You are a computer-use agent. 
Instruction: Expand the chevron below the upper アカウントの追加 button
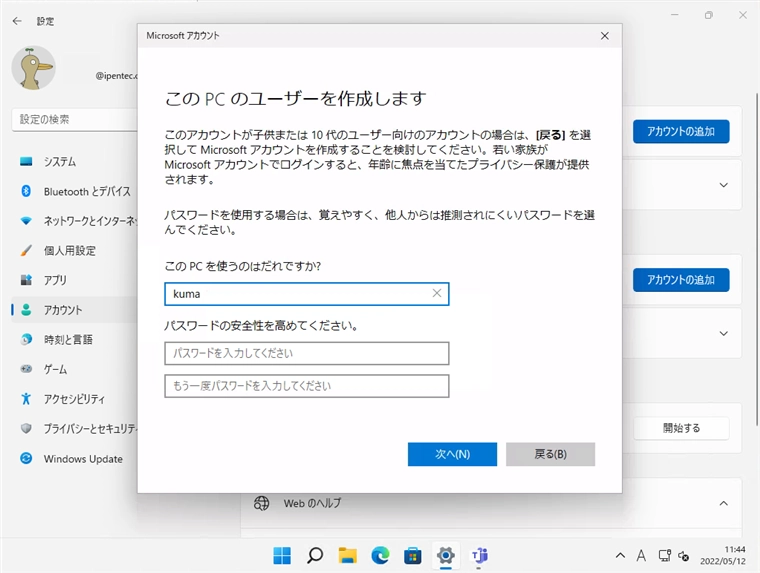[x=724, y=185]
